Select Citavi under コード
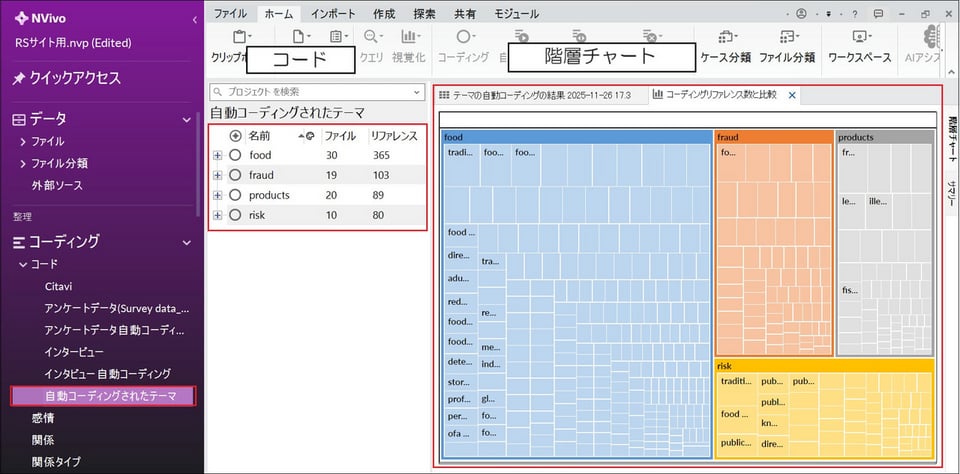960x474 pixels. coord(59,287)
